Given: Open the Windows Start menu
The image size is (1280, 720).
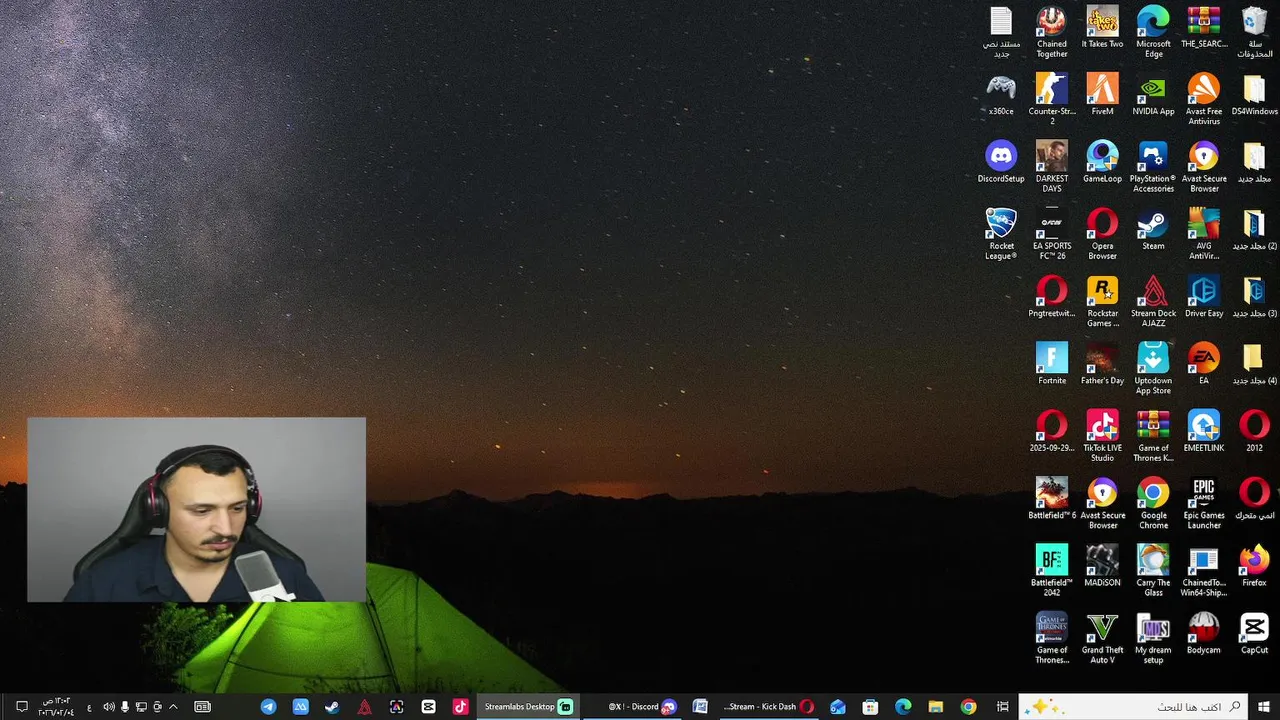Looking at the screenshot, I should tap(1264, 707).
